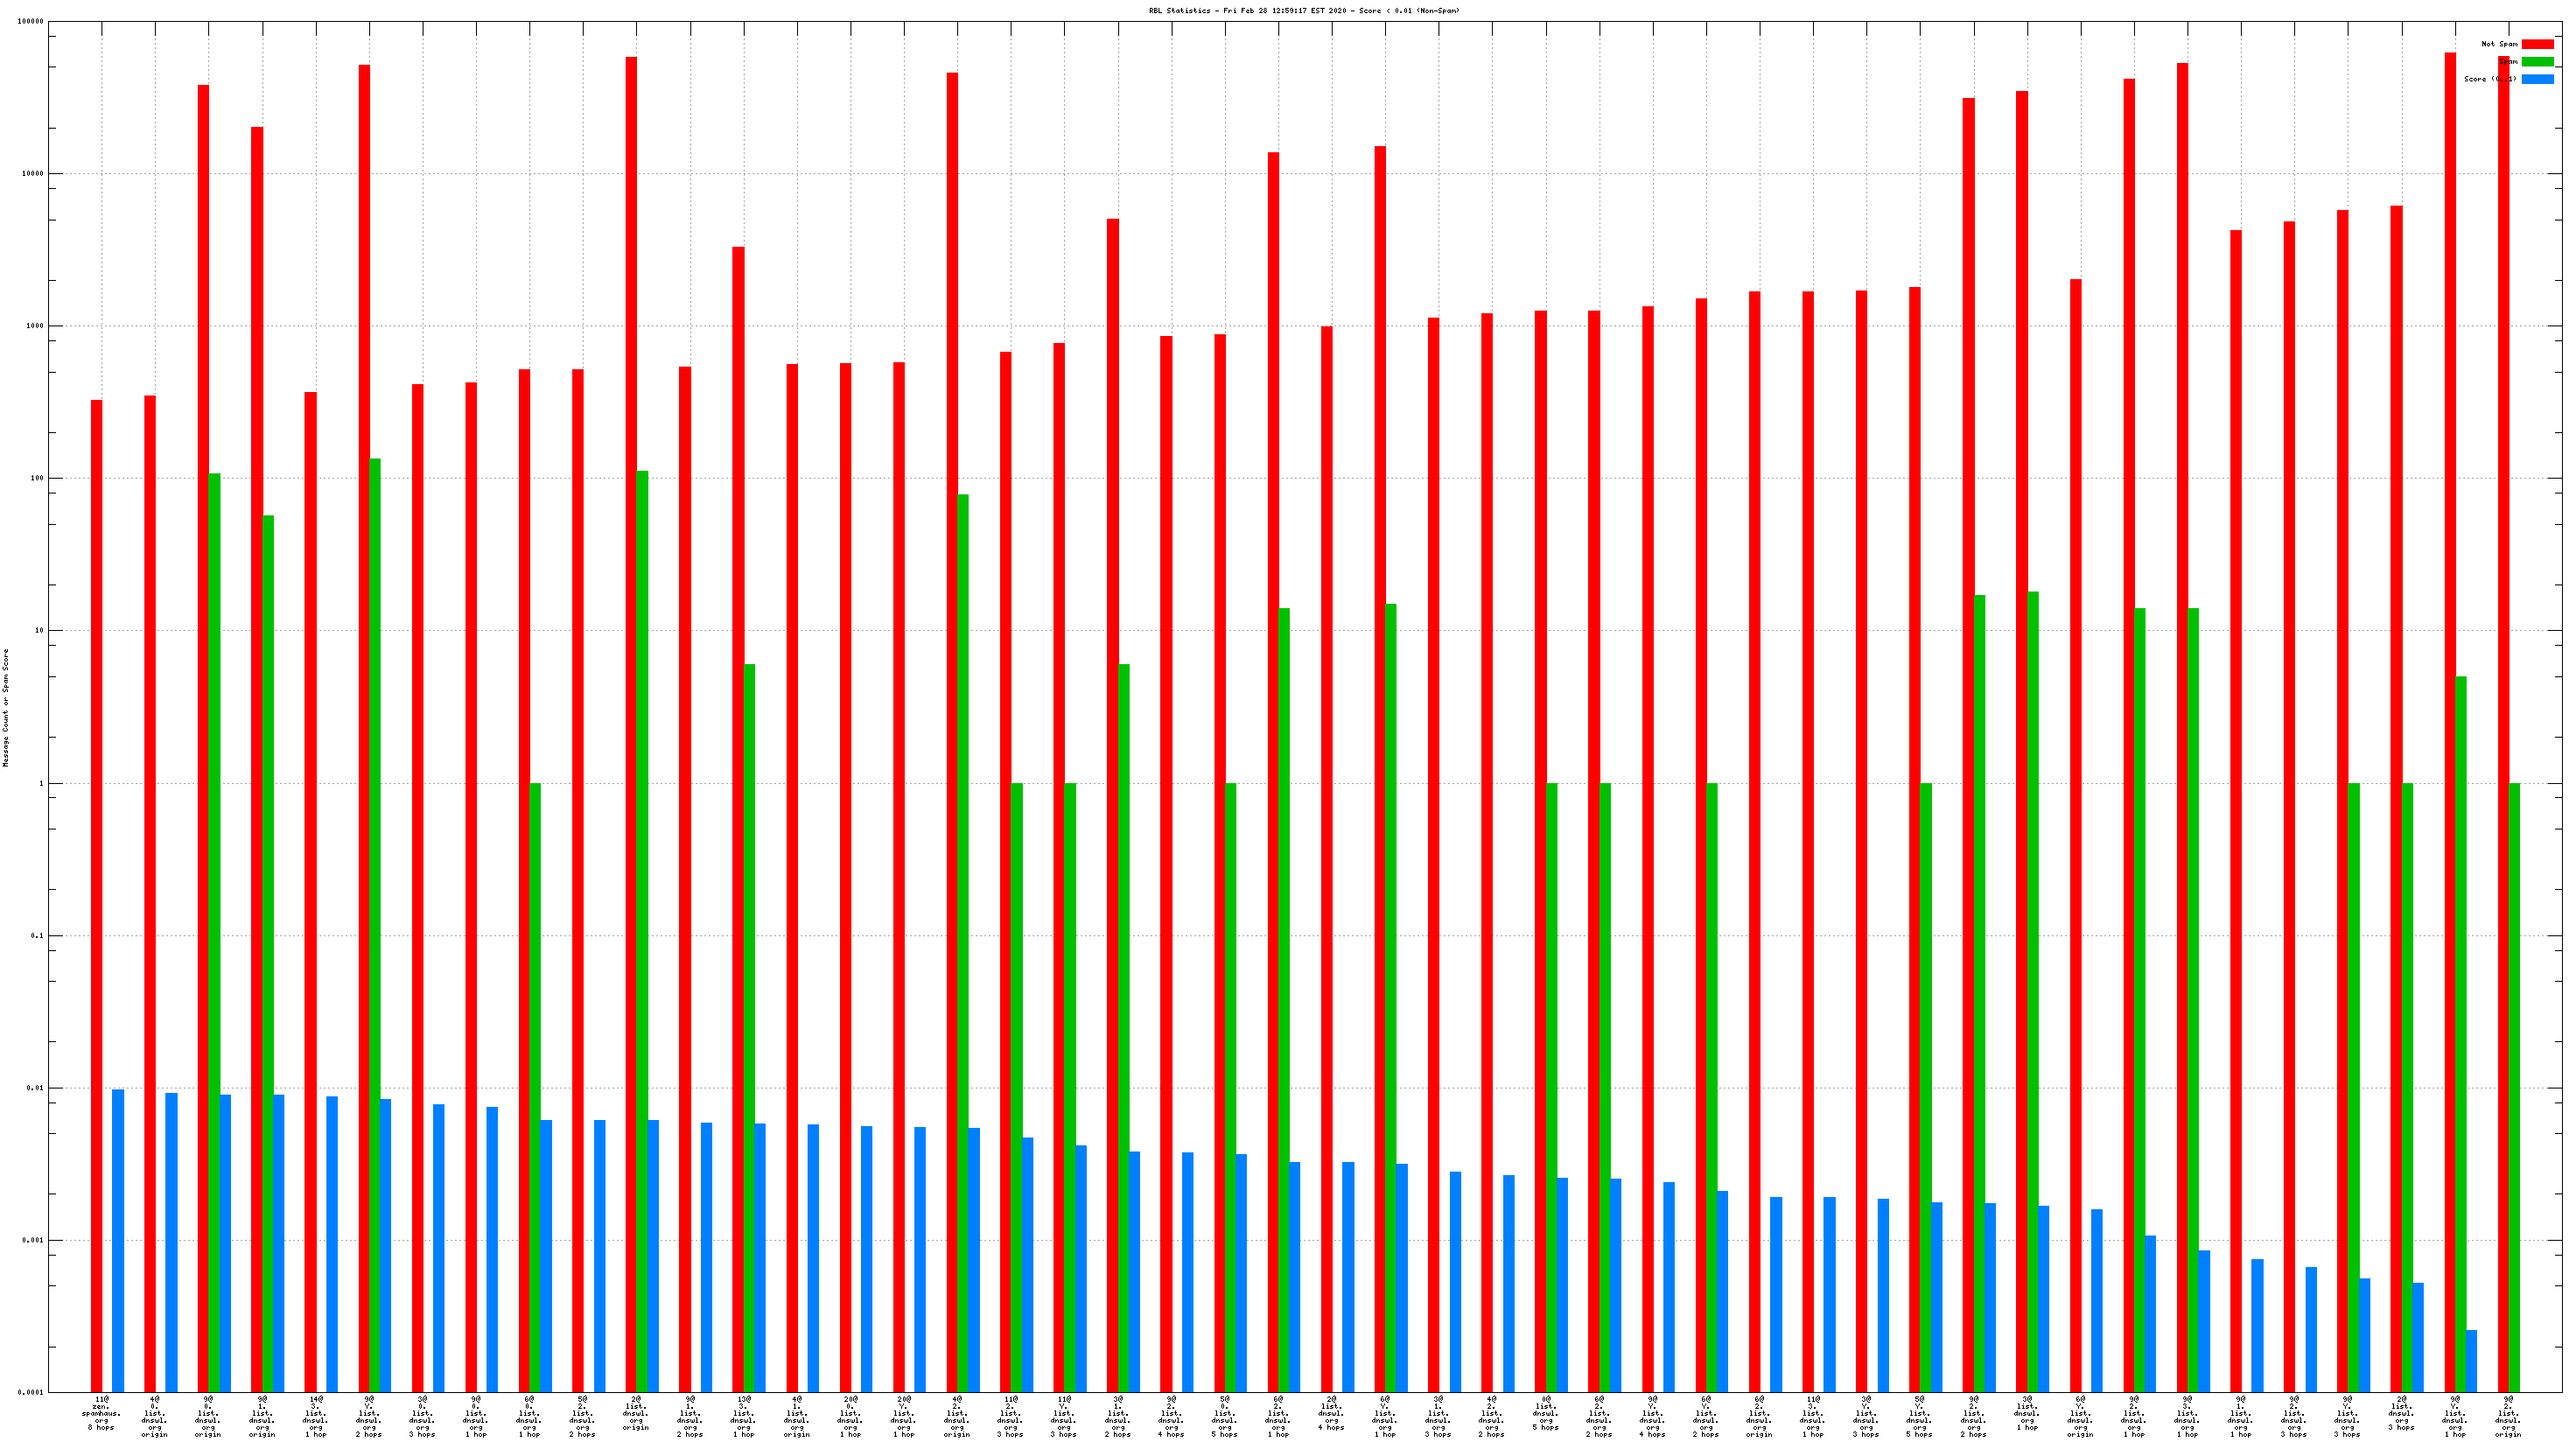Click the 14@ 3.list.dnswl.org 1 hop label
The image size is (2576, 1449).
click(315, 1416)
